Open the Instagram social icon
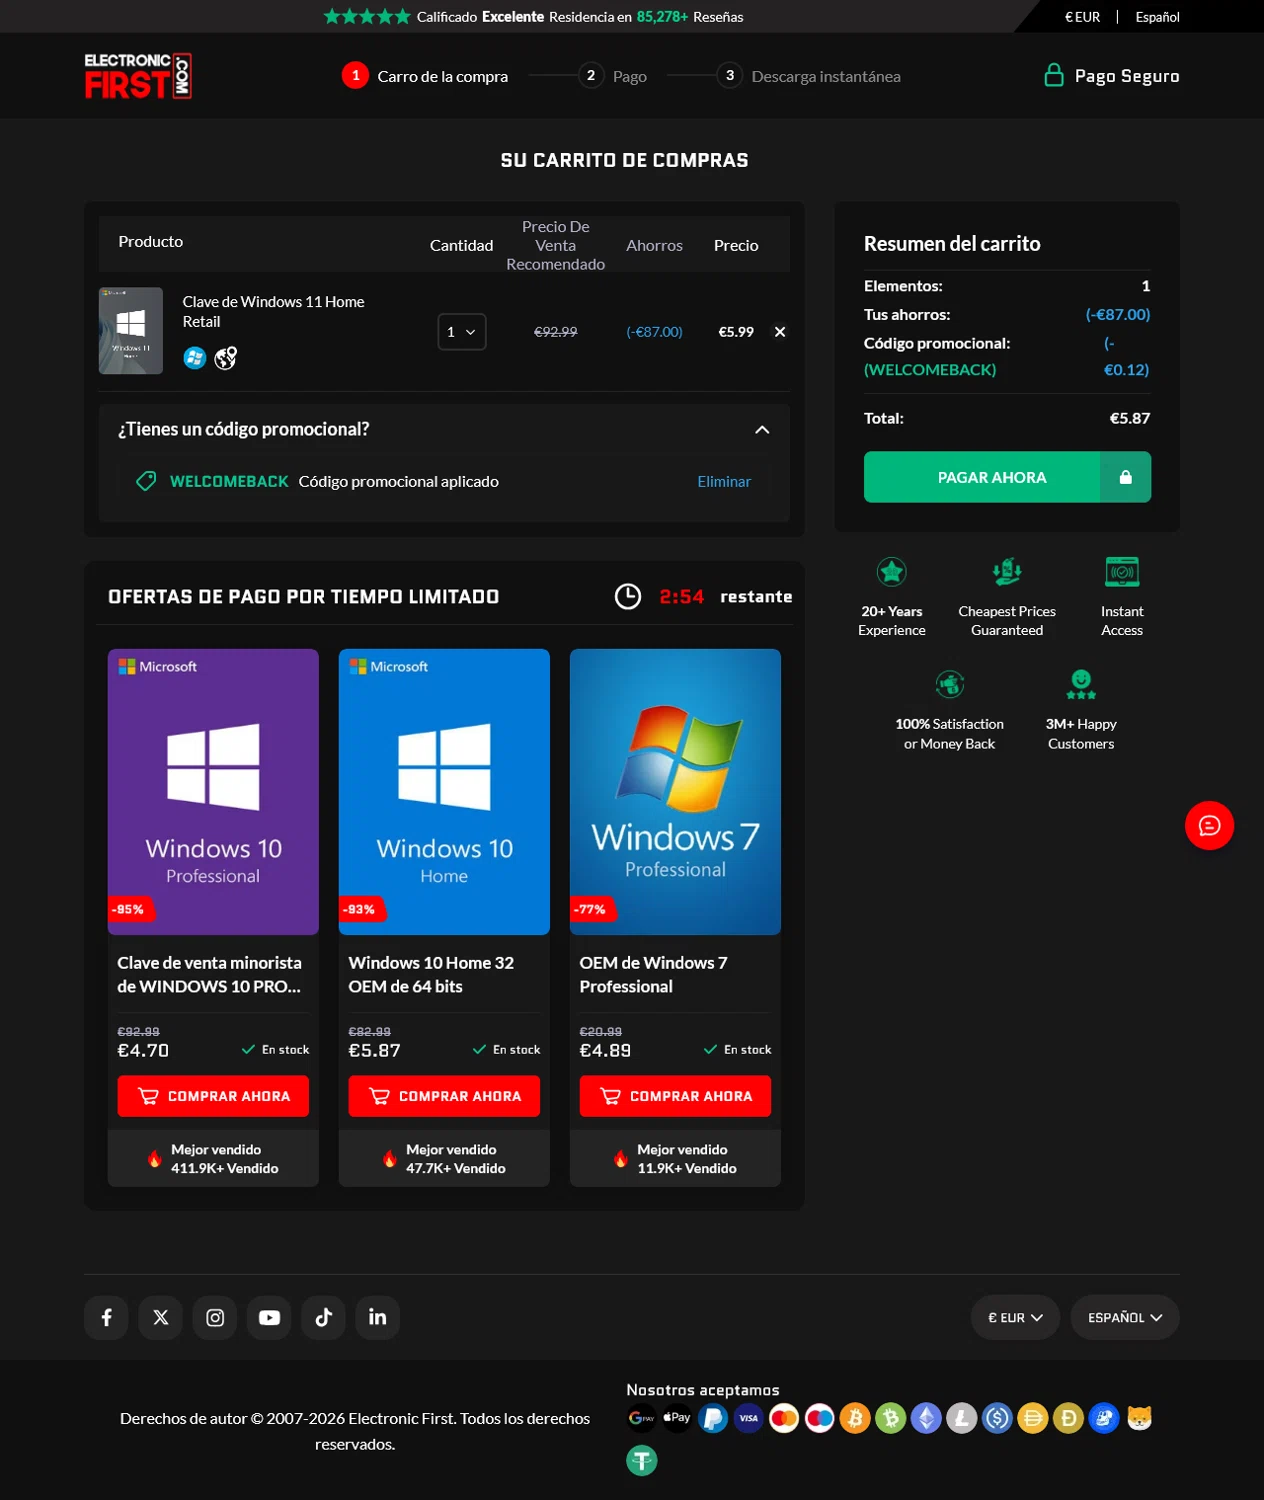Screen dimensions: 1264x1500 [x=215, y=1317]
